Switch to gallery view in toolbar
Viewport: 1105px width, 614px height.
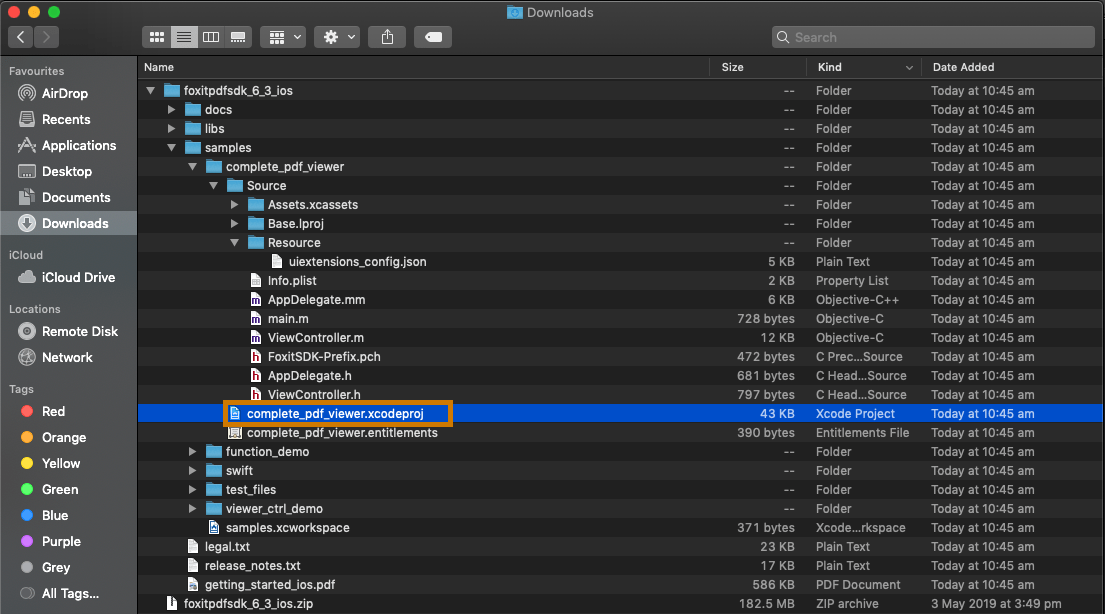238,37
